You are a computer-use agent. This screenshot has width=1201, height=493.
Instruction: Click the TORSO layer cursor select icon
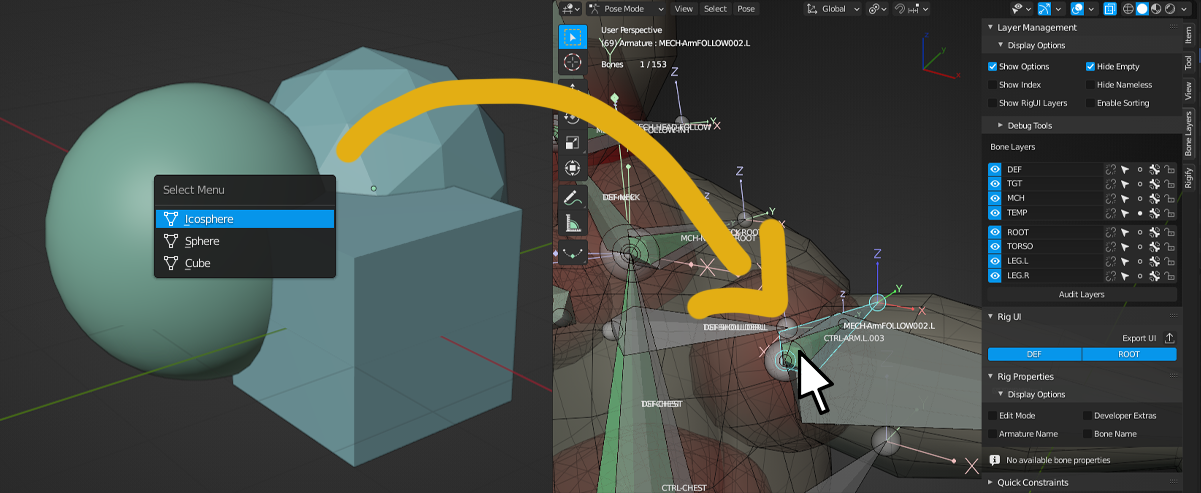(x=1124, y=246)
